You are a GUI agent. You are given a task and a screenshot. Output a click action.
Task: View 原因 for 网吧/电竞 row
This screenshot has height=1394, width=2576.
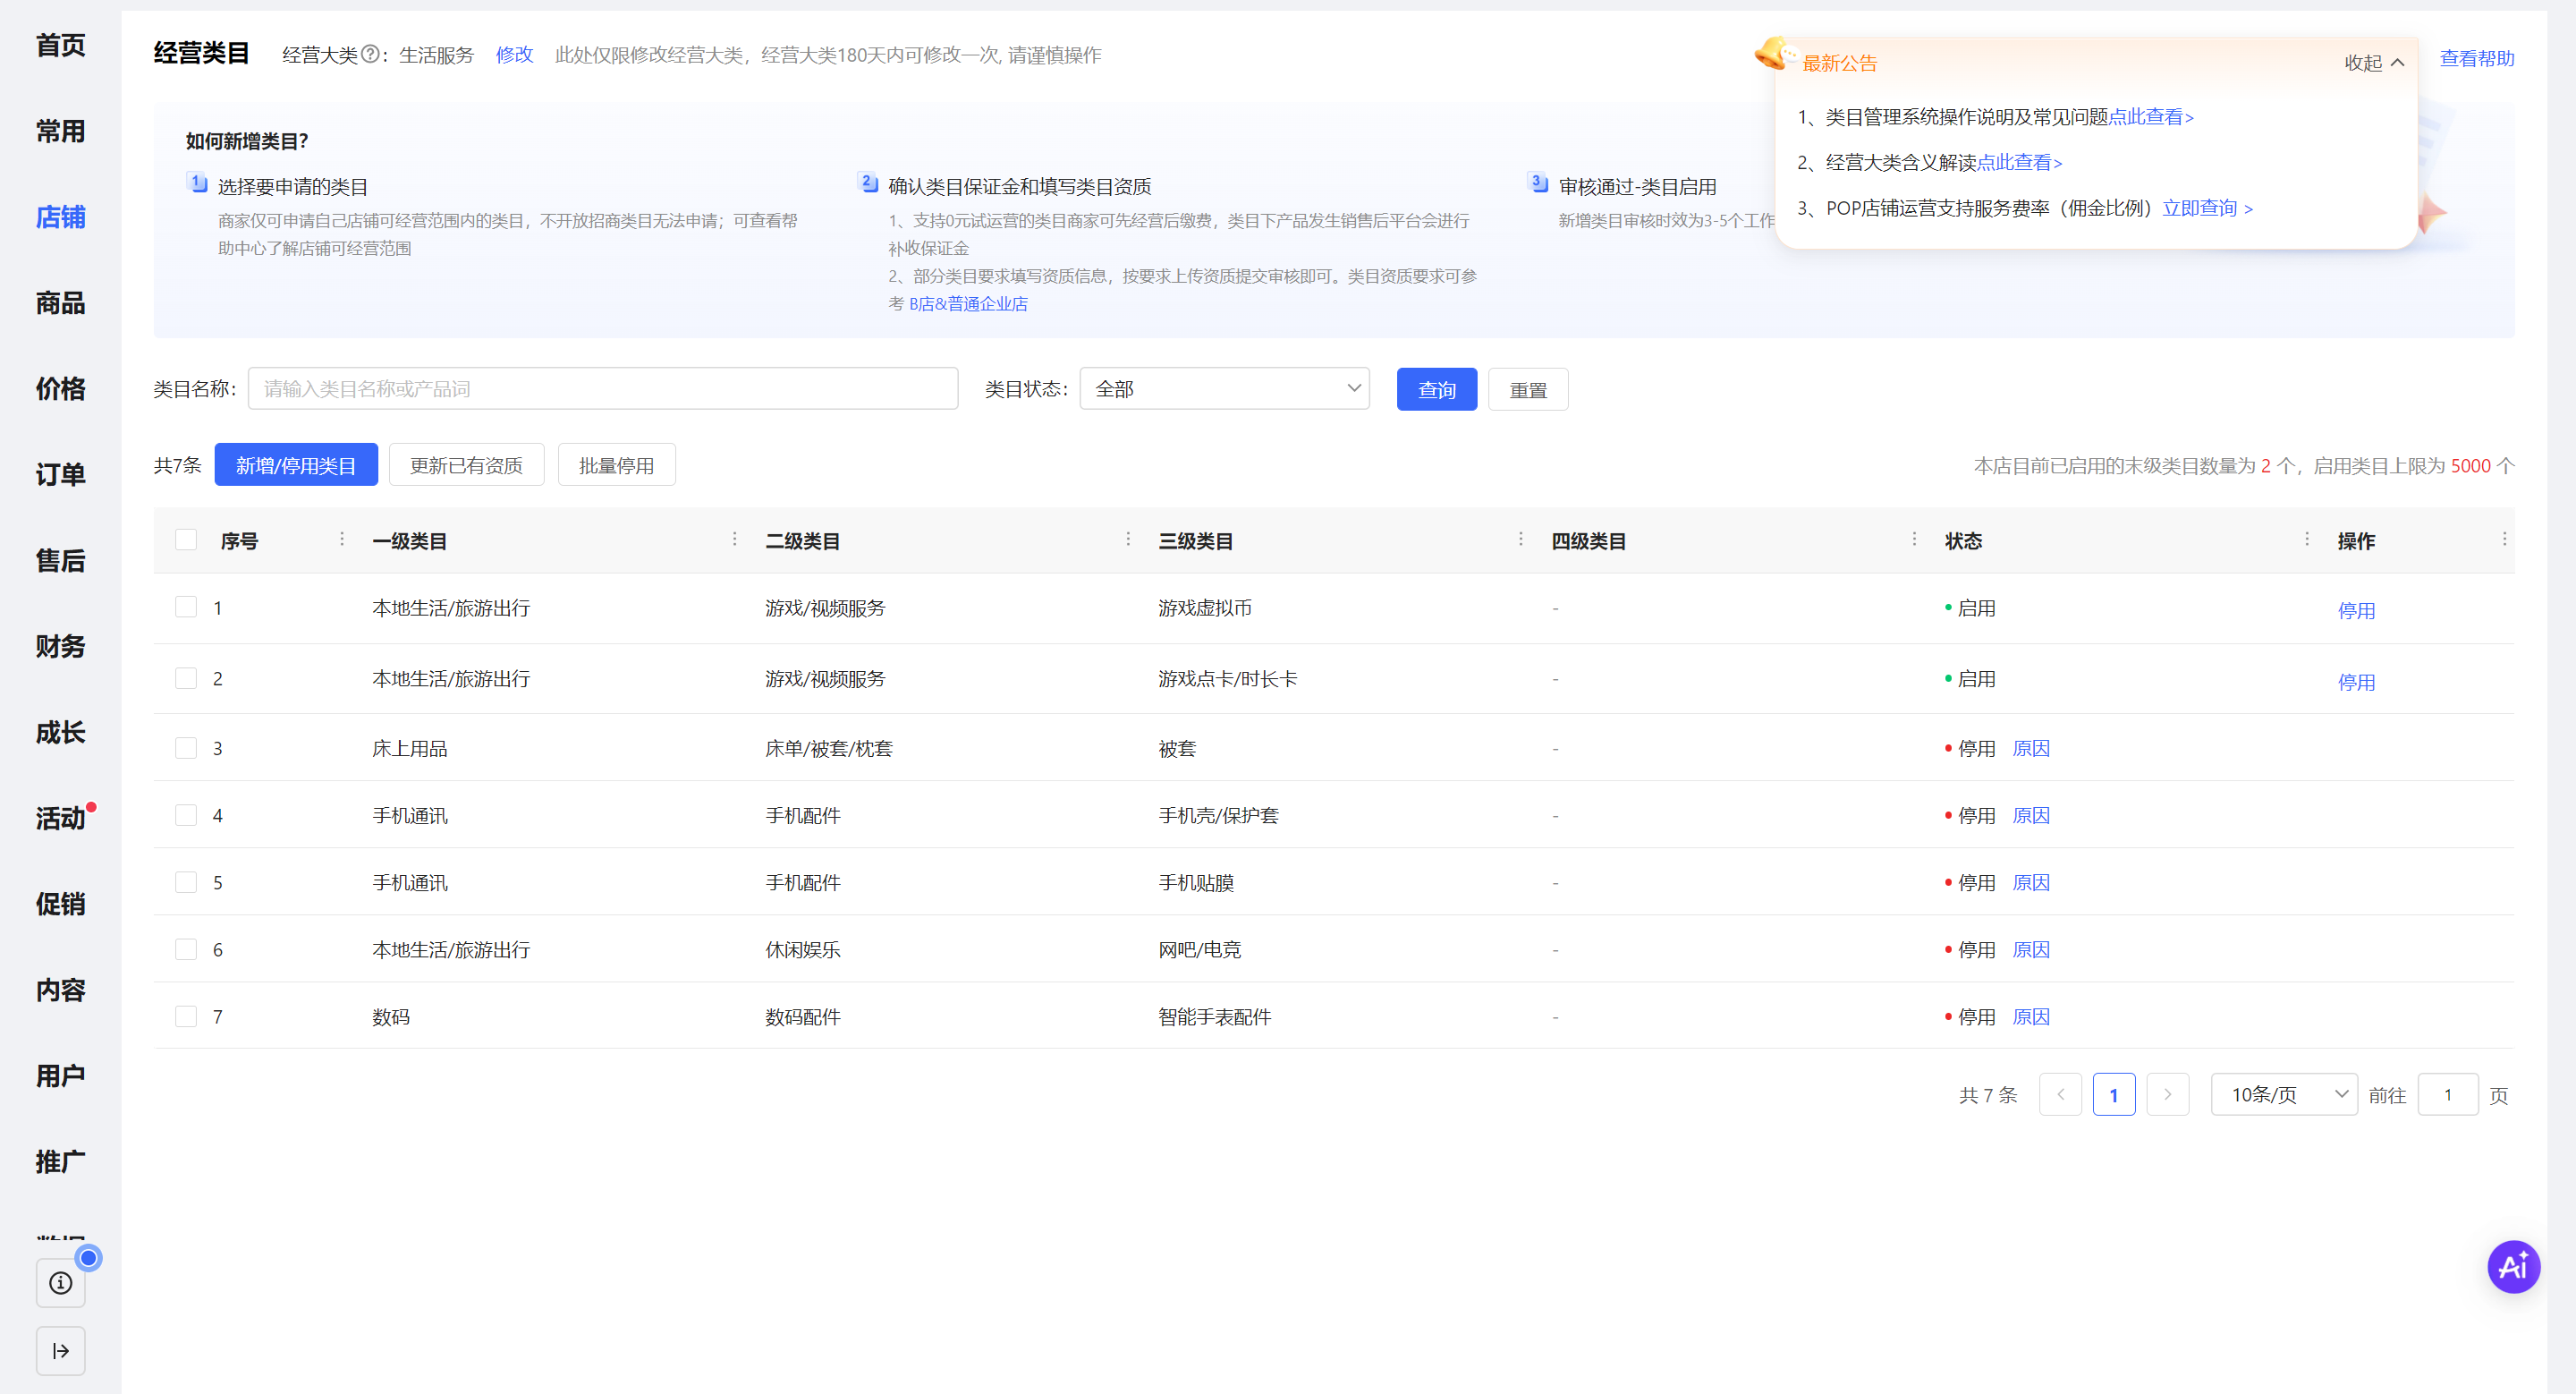click(2030, 949)
